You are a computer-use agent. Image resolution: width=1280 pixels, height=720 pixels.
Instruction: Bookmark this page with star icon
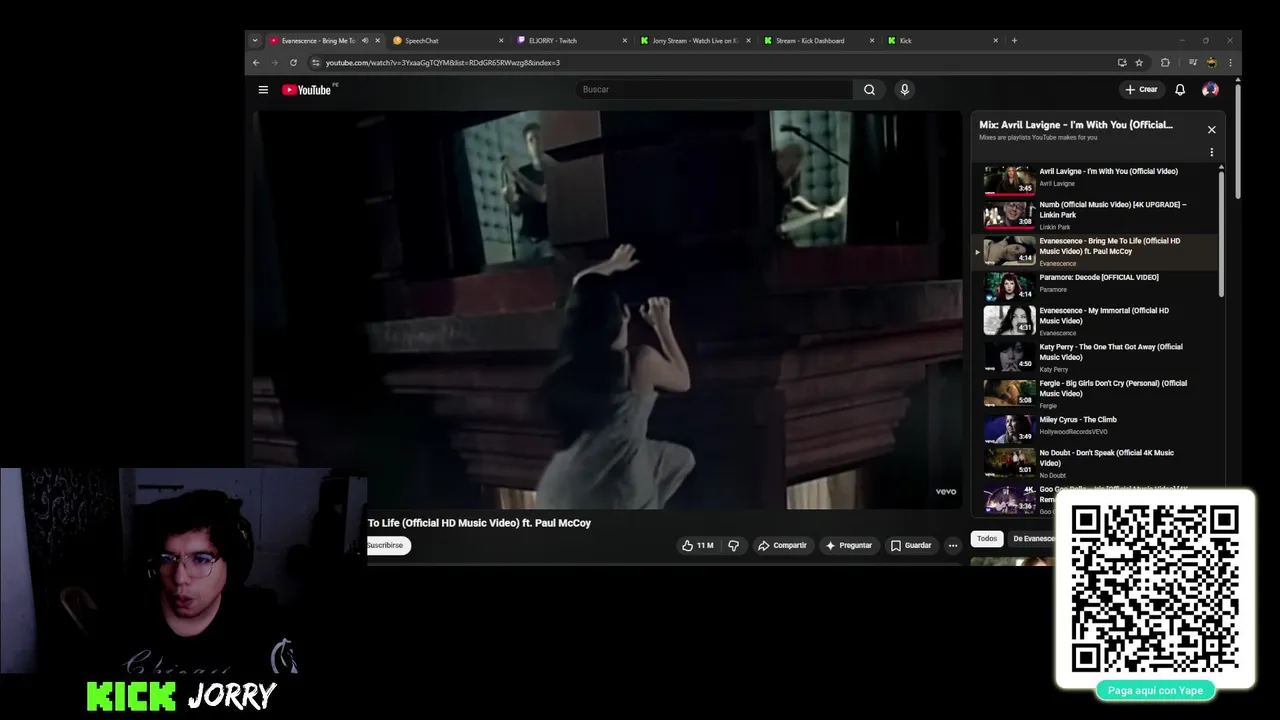[1139, 62]
